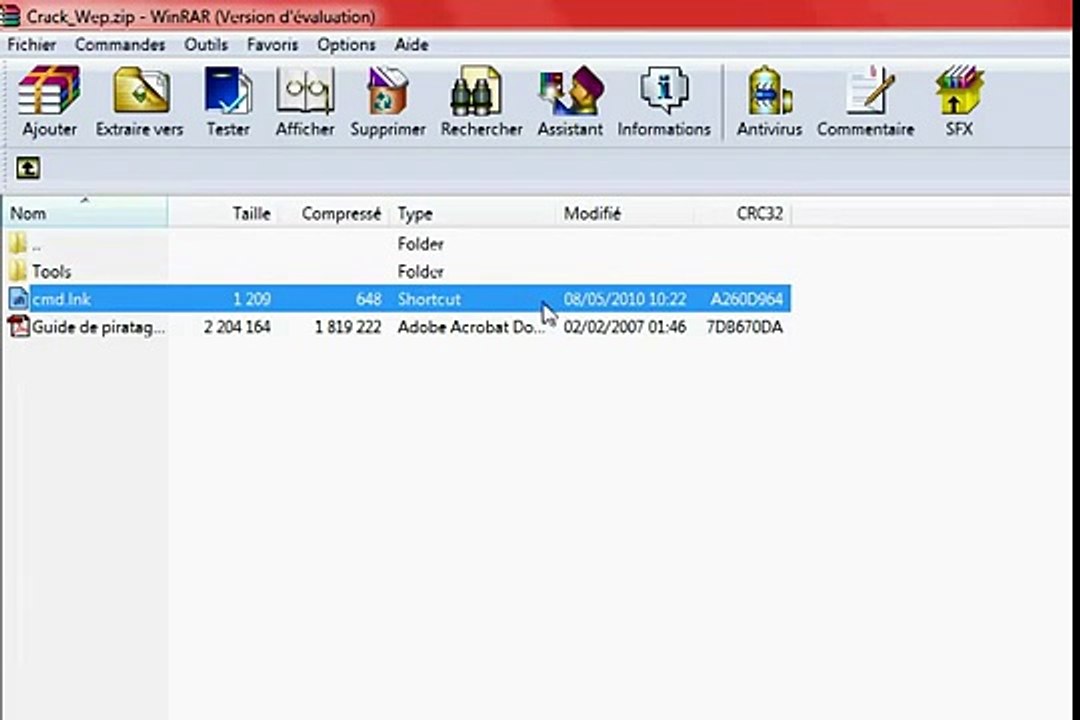The width and height of the screenshot is (1080, 720).
Task: Sort by the Type column header
Action: point(473,214)
